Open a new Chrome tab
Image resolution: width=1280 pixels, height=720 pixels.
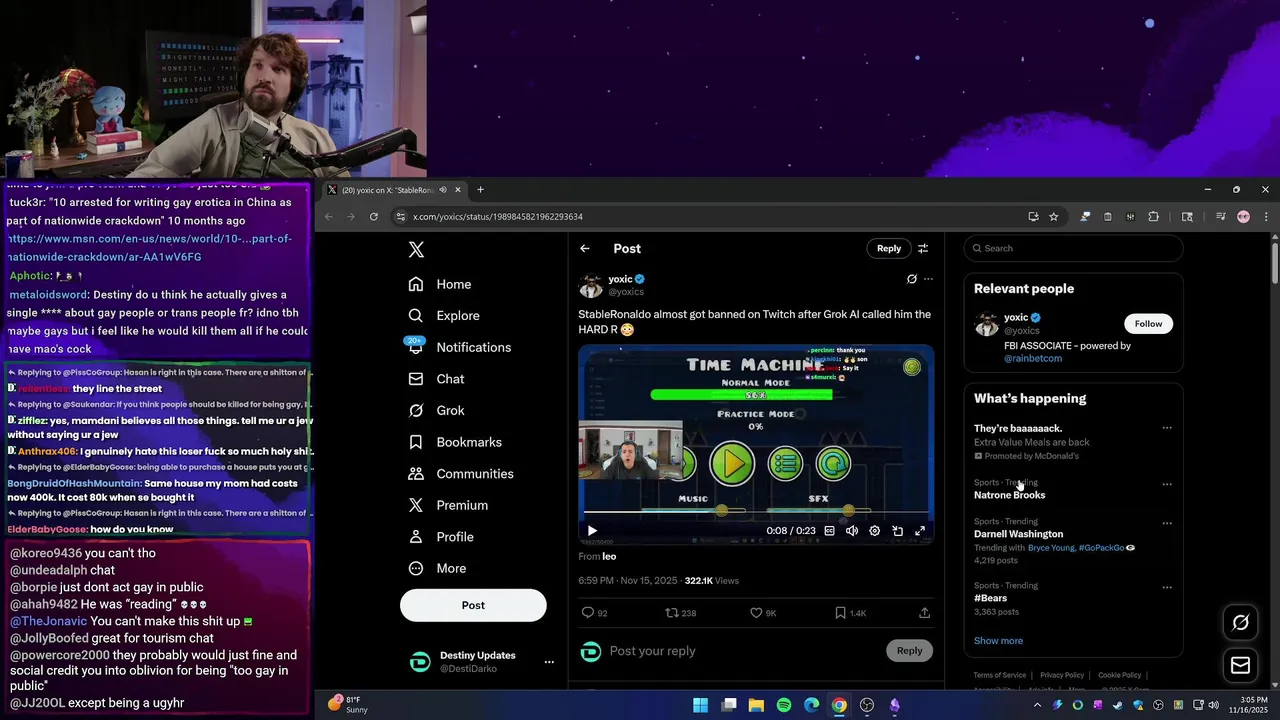480,190
